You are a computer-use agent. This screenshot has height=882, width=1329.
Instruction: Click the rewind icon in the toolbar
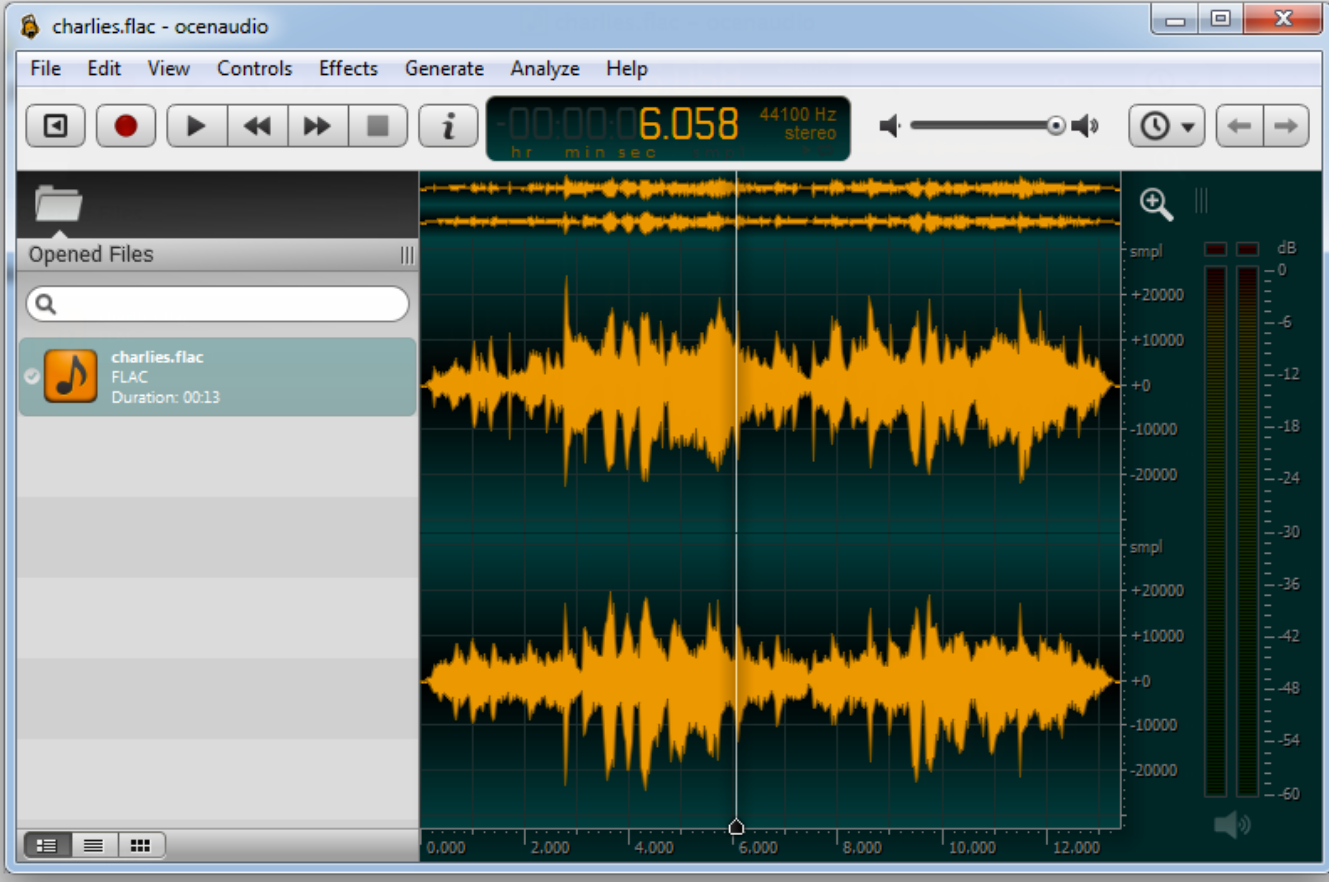click(x=257, y=125)
